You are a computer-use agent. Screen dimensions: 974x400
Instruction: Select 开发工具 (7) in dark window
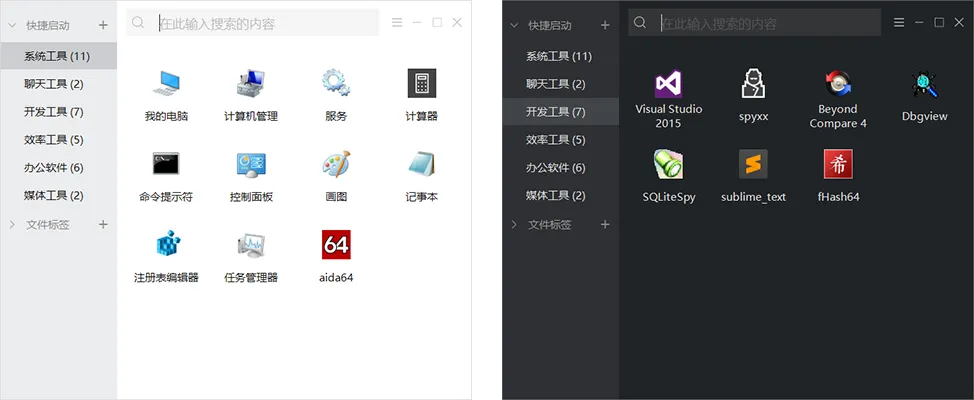560,112
